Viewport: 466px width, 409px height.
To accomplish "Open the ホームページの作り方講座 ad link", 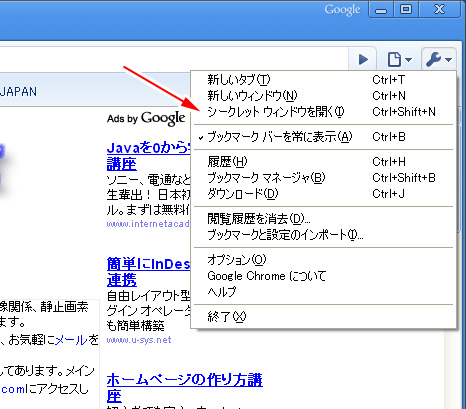I will pyautogui.click(x=185, y=388).
